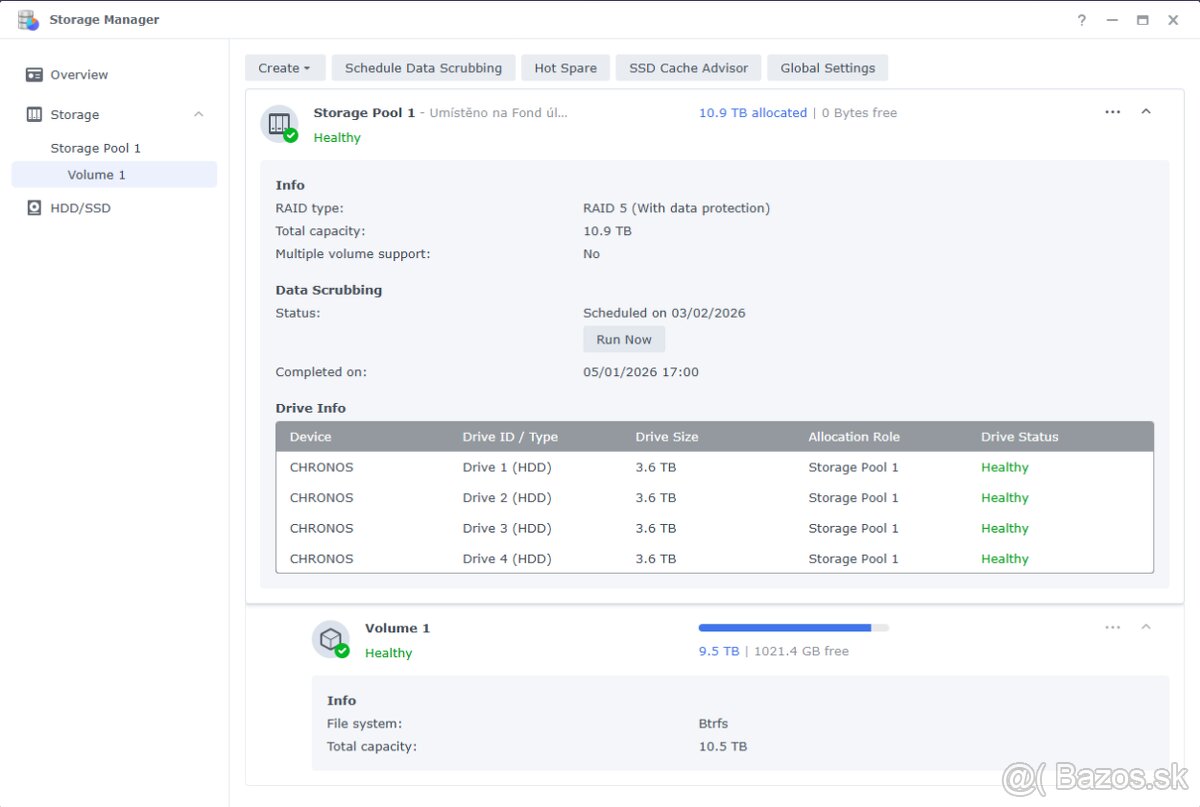Open HDD/SSD from the sidebar
The image size is (1200, 807).
click(33, 207)
